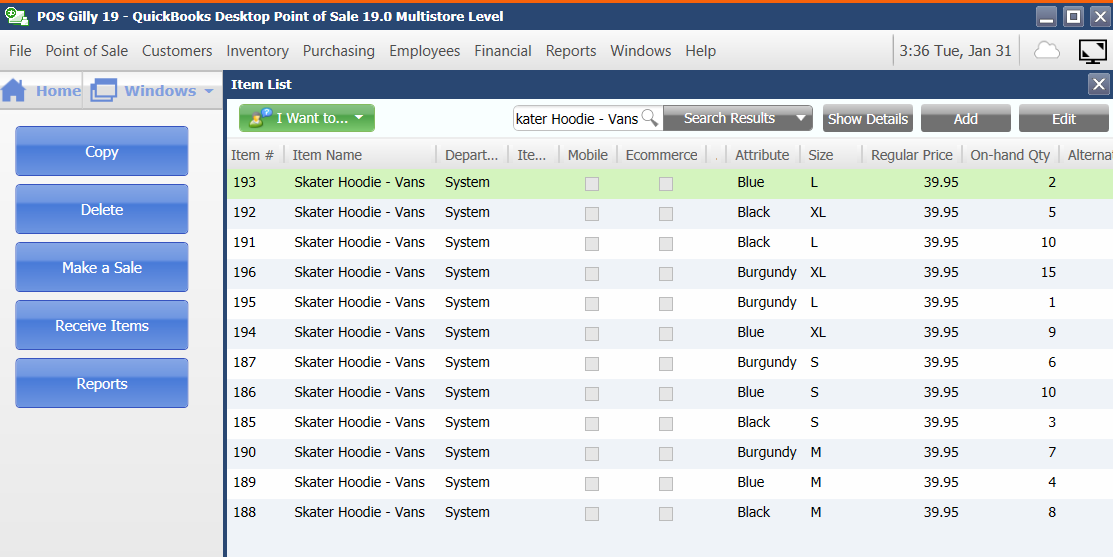This screenshot has height=557, width=1113.
Task: Expand the Windows navigation dropdown arrow
Action: [209, 91]
